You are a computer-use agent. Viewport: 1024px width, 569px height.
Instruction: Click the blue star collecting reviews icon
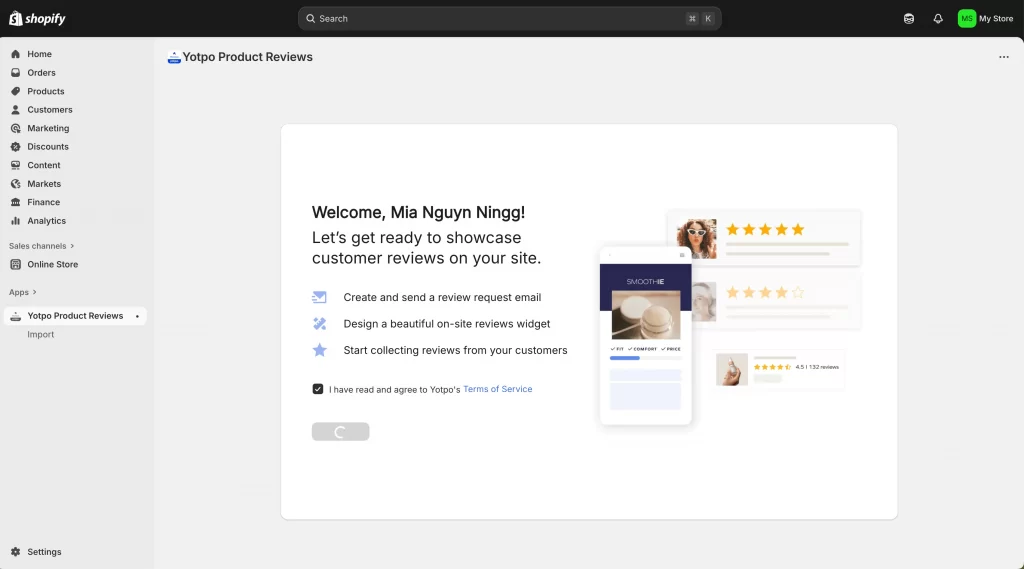point(319,350)
